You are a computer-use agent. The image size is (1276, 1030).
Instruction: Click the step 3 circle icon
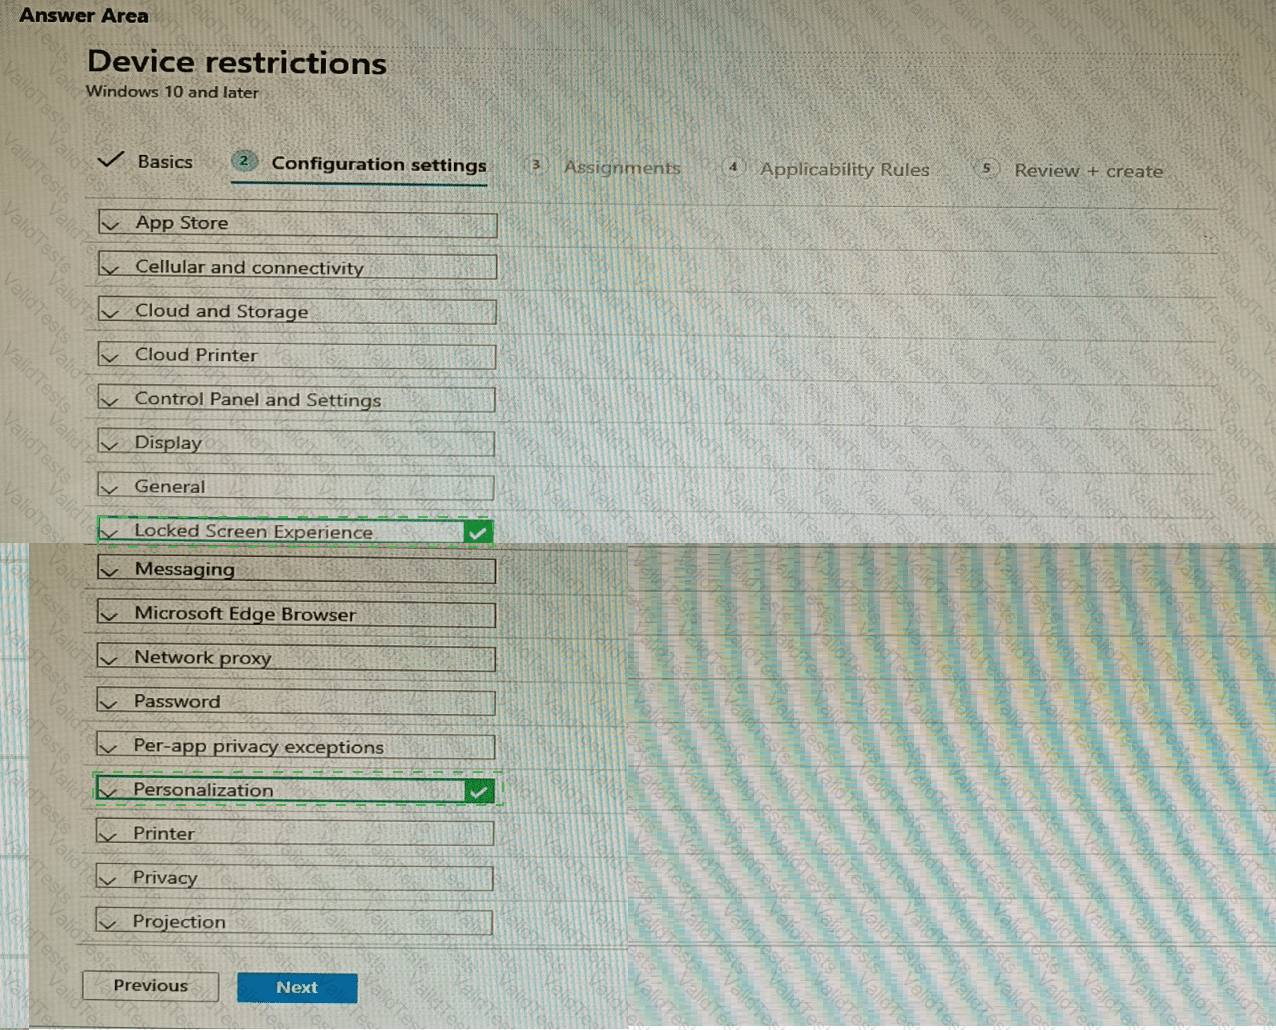pos(536,165)
